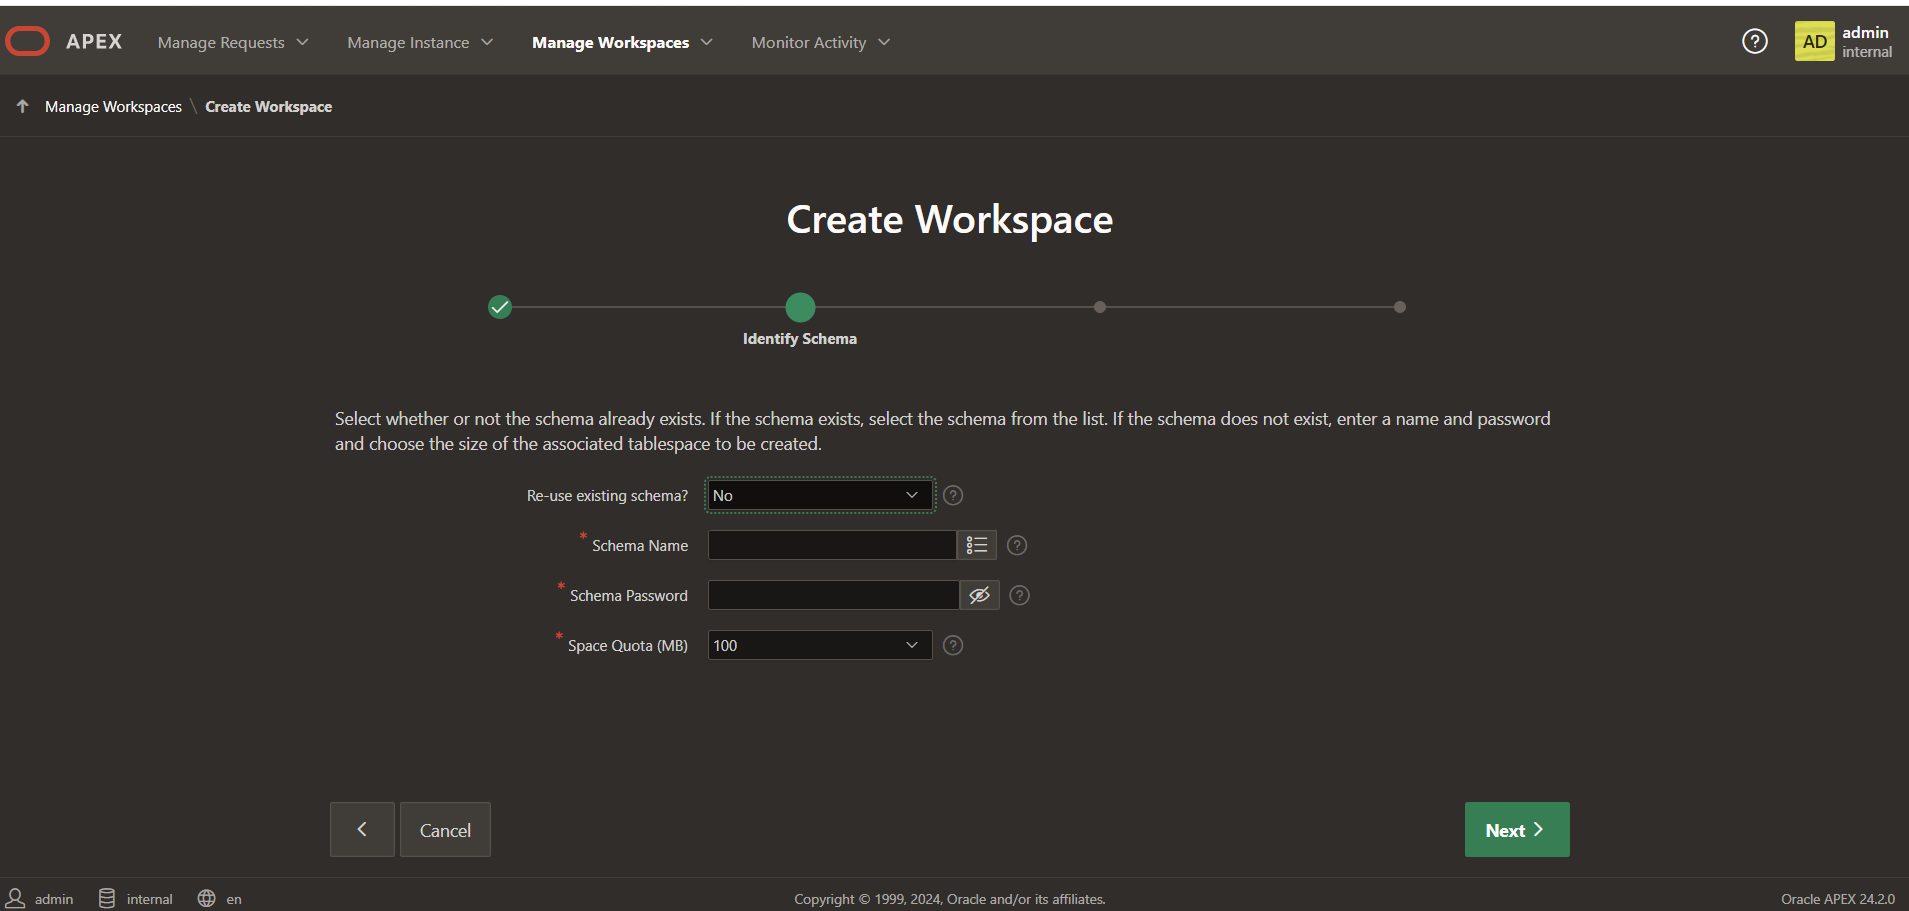Click Create Workspace breadcrumb entry
1909x911 pixels.
[268, 106]
